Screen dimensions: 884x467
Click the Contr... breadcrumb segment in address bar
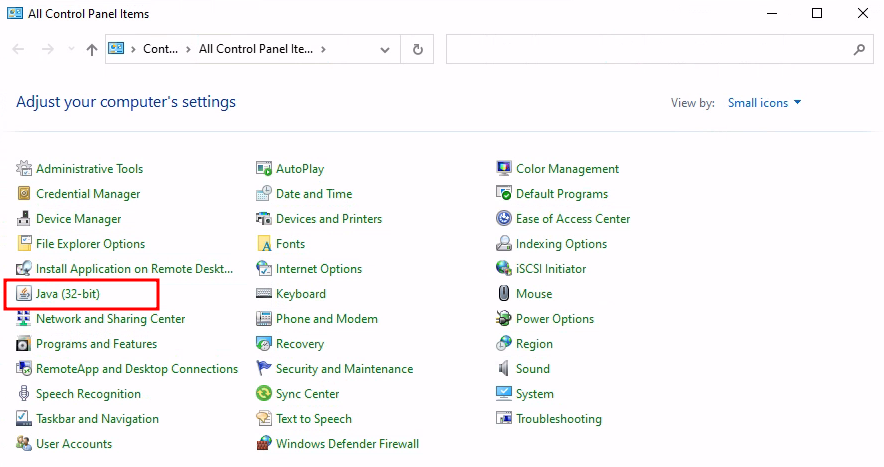(160, 49)
